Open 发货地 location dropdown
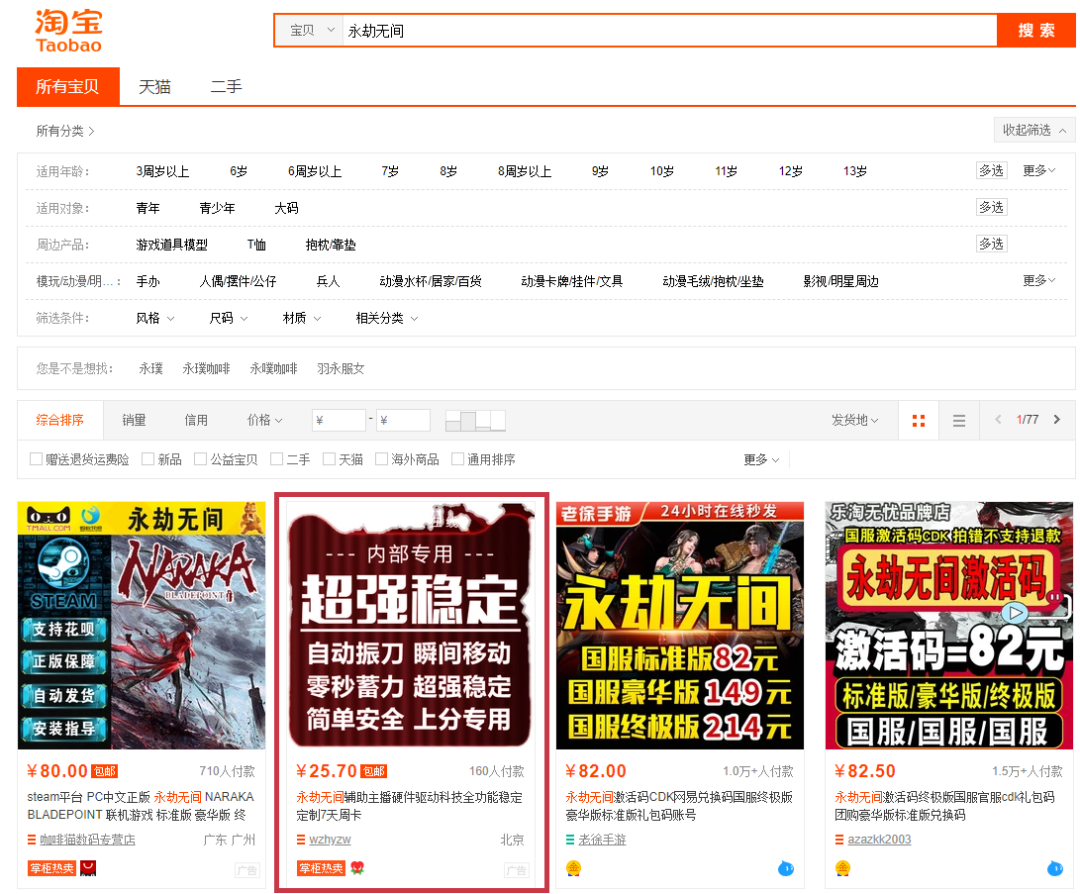 coord(855,420)
